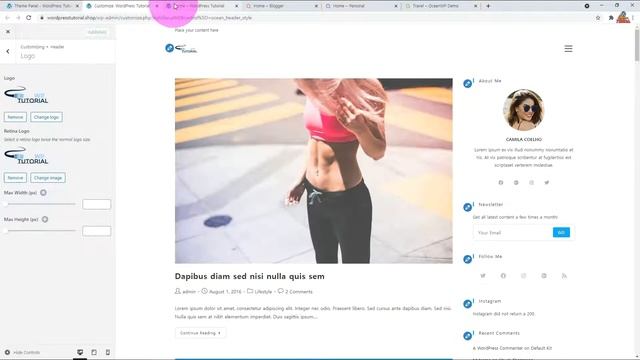640x360 pixels.
Task: Click Twitter icon in Follow Me widget
Action: click(x=483, y=276)
